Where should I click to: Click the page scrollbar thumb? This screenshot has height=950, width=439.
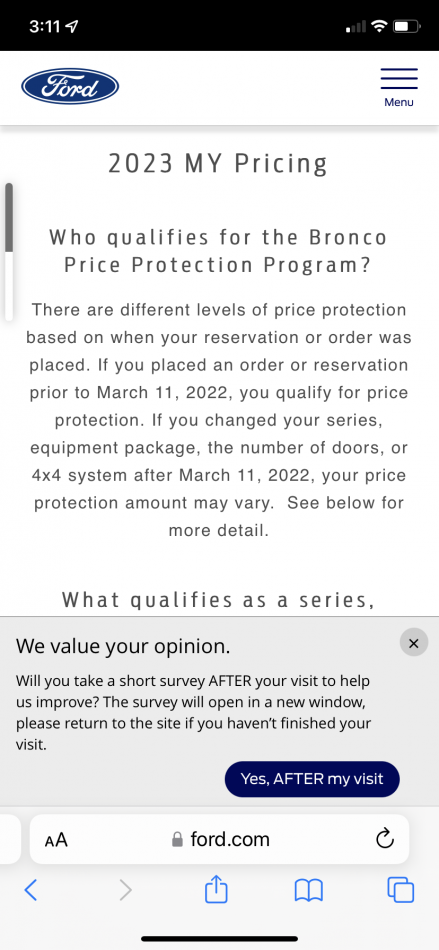coord(8,218)
